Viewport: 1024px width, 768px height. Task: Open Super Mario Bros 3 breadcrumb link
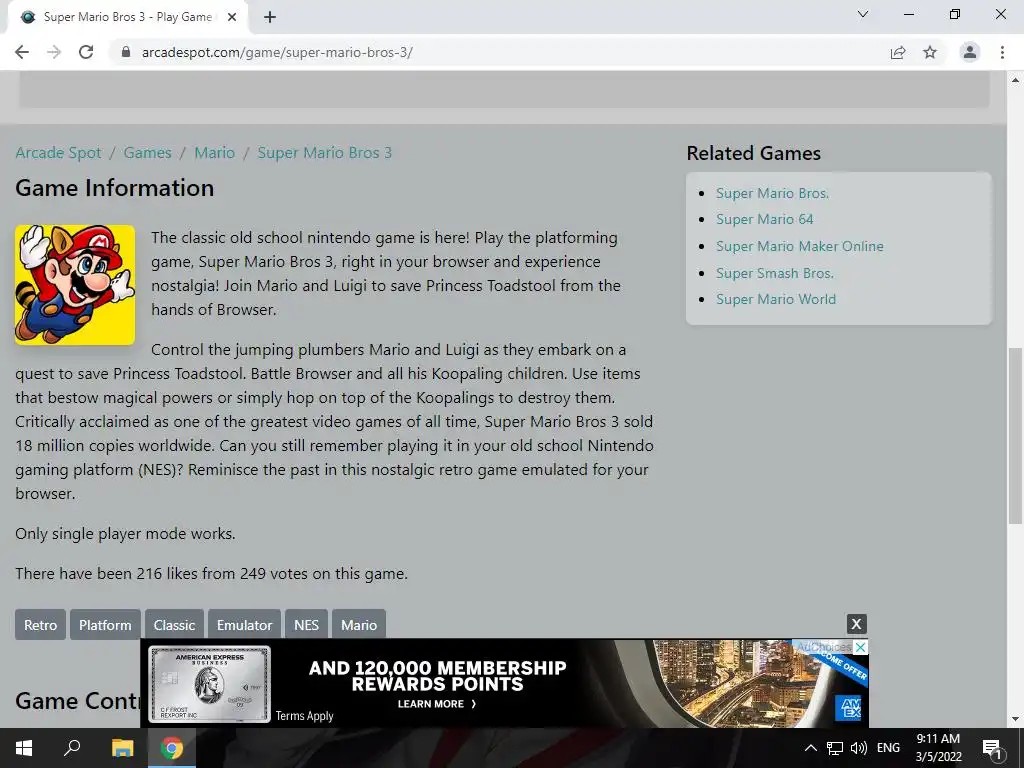[x=325, y=152]
